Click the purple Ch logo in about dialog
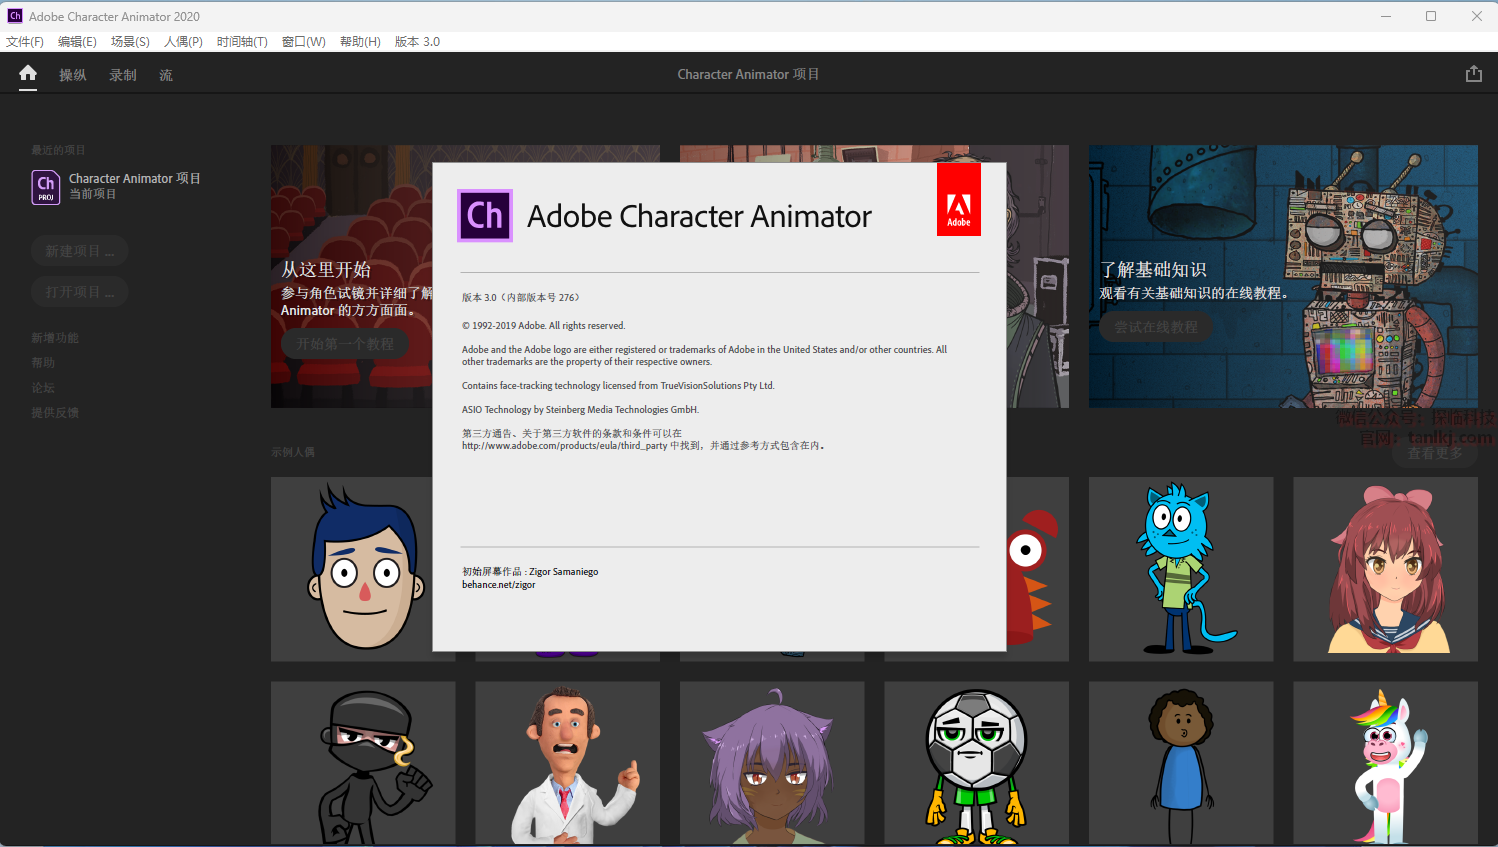The width and height of the screenshot is (1498, 847). [x=485, y=216]
